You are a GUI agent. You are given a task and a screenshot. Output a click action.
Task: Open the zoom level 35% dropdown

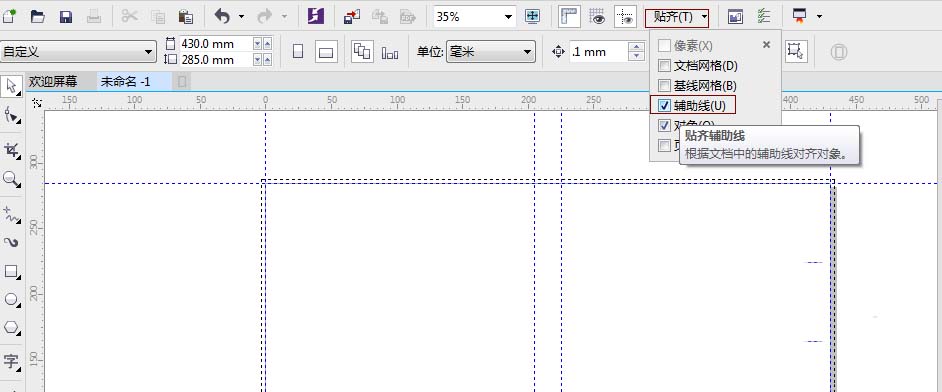click(508, 17)
